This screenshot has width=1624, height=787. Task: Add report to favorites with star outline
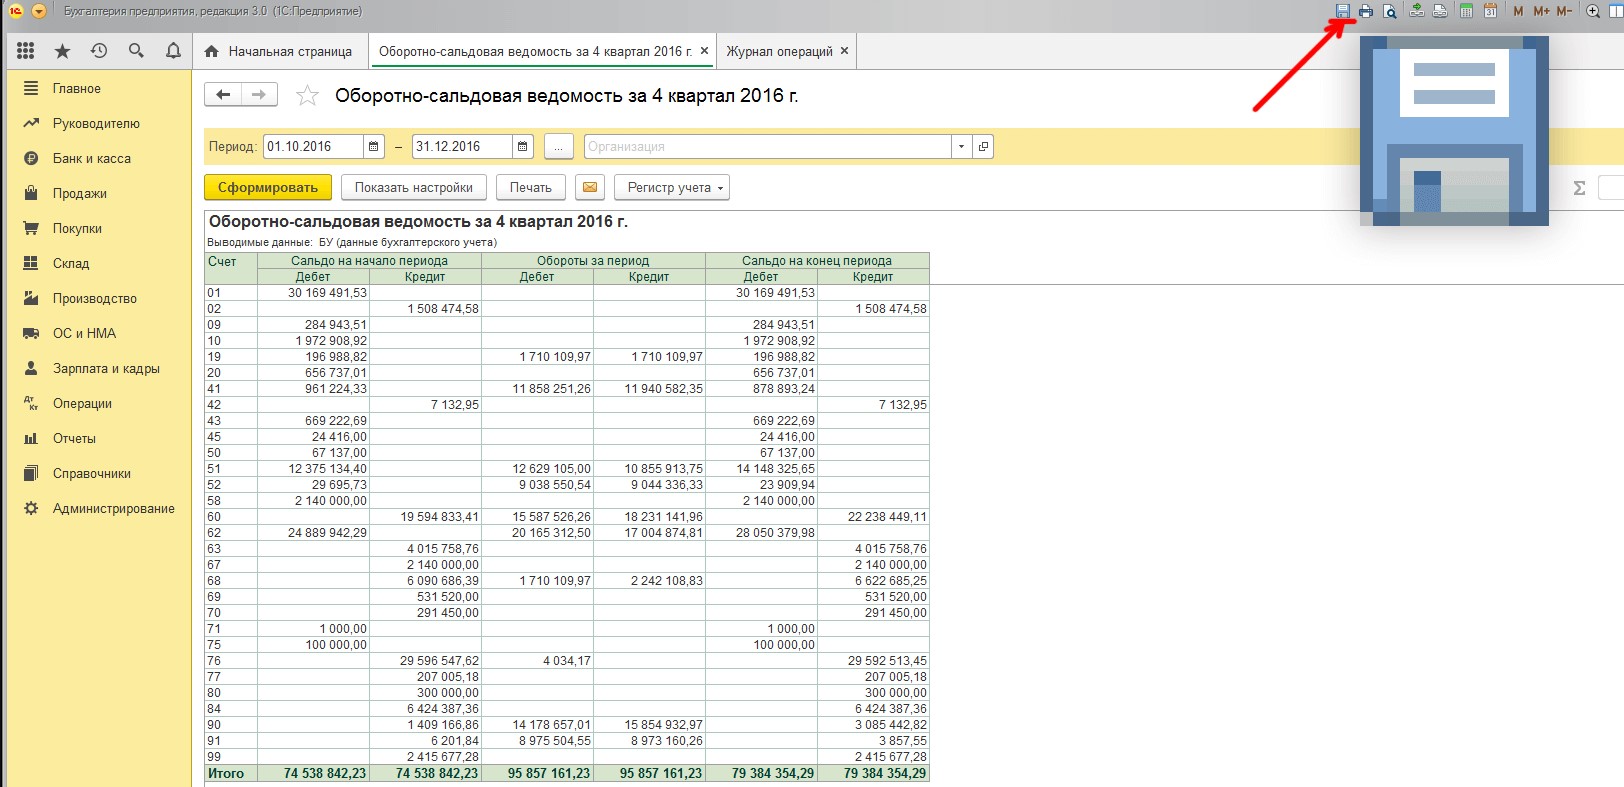click(x=307, y=96)
